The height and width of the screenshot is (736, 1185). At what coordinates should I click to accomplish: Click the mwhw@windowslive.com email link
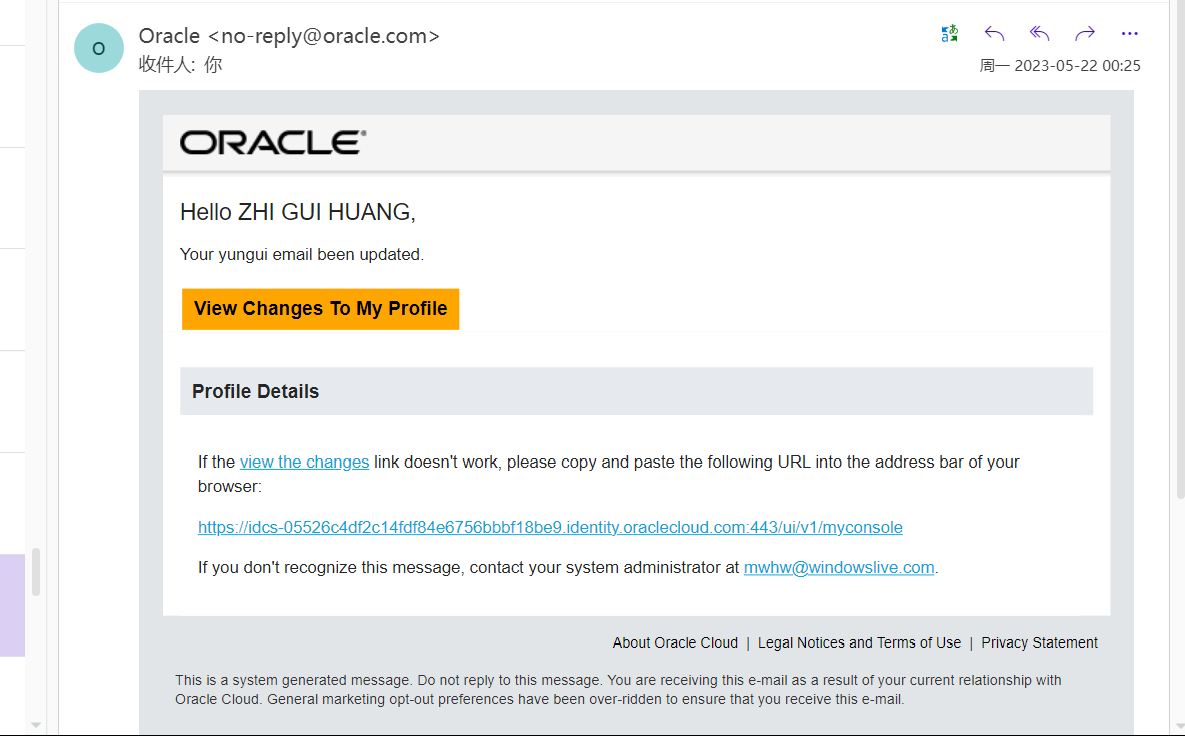pos(839,567)
